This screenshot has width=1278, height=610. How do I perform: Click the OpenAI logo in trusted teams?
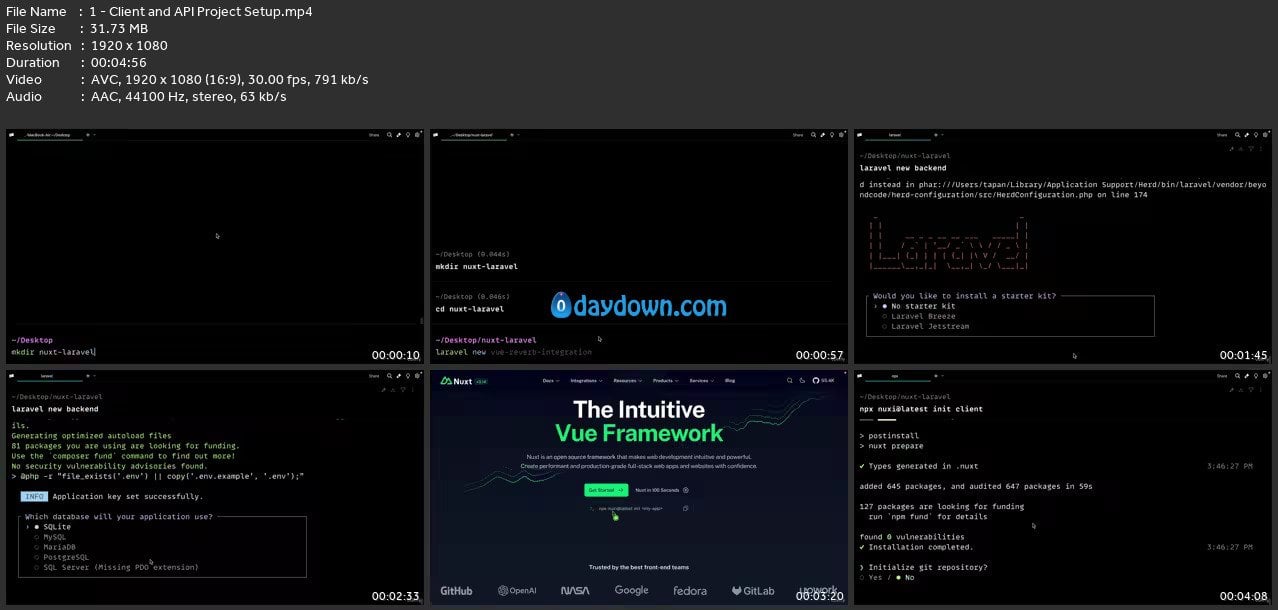coord(517,591)
